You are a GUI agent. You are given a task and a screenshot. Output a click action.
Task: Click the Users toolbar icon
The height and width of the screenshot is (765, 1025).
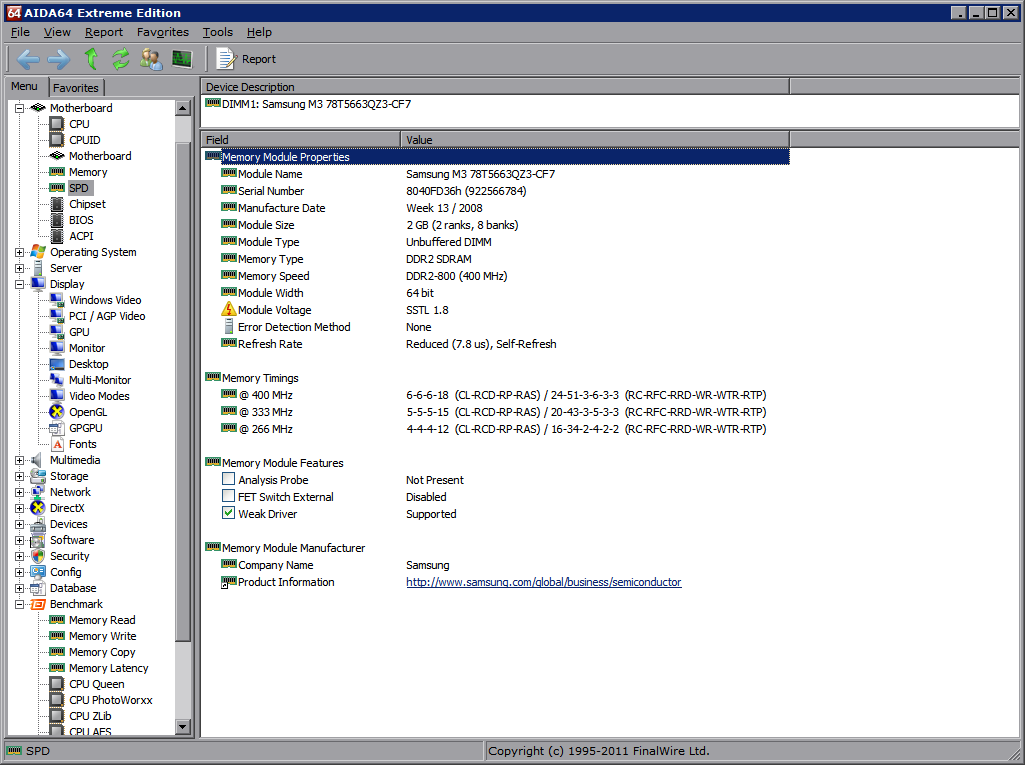[151, 59]
